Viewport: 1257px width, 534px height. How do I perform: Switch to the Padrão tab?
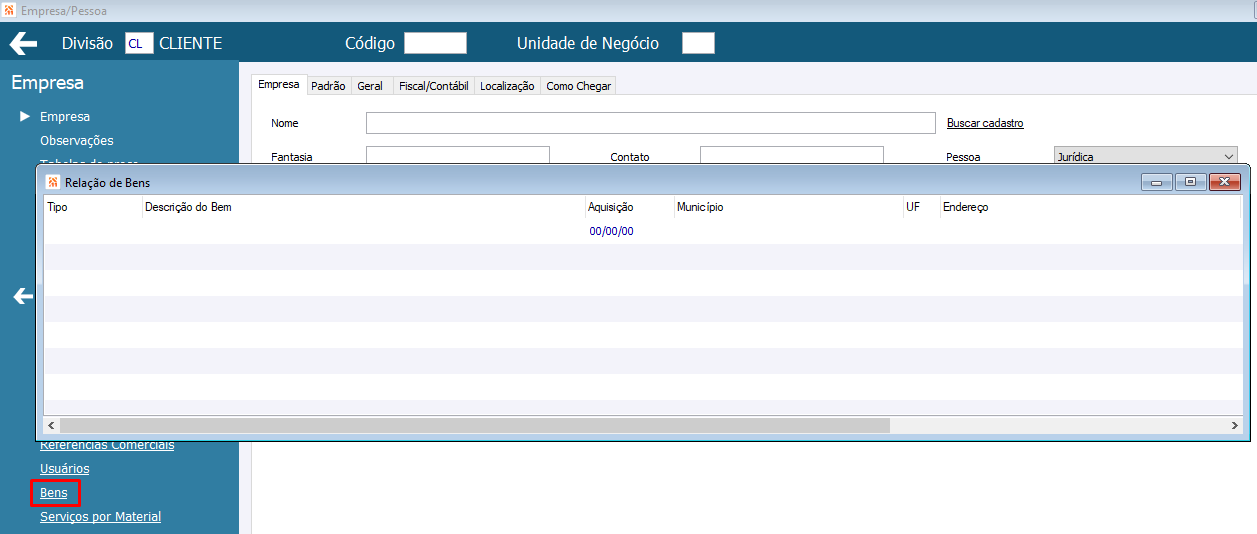pos(328,86)
